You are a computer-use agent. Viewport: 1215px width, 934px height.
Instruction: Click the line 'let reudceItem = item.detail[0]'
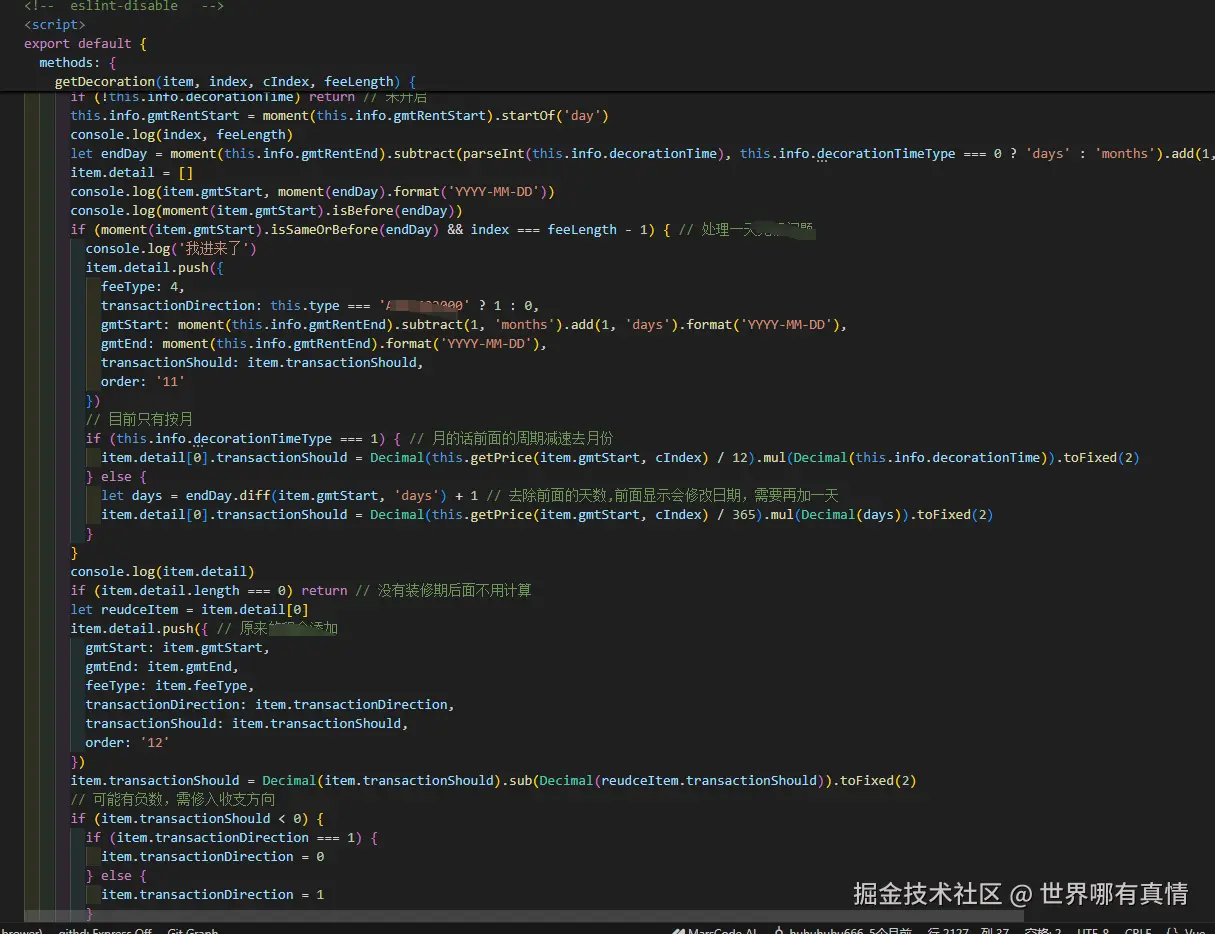189,609
